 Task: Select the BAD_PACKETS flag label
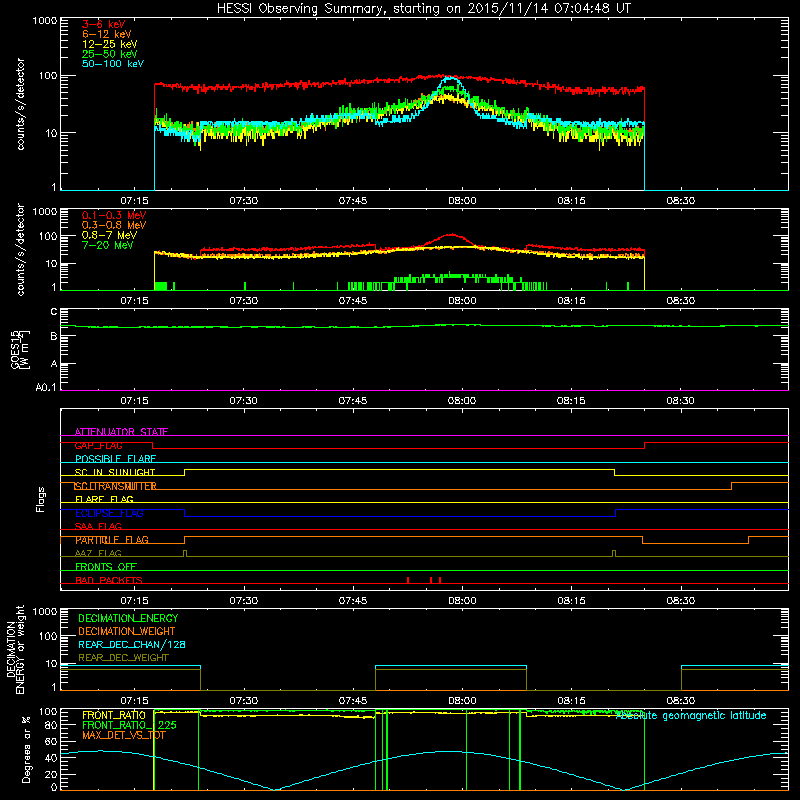[109, 580]
